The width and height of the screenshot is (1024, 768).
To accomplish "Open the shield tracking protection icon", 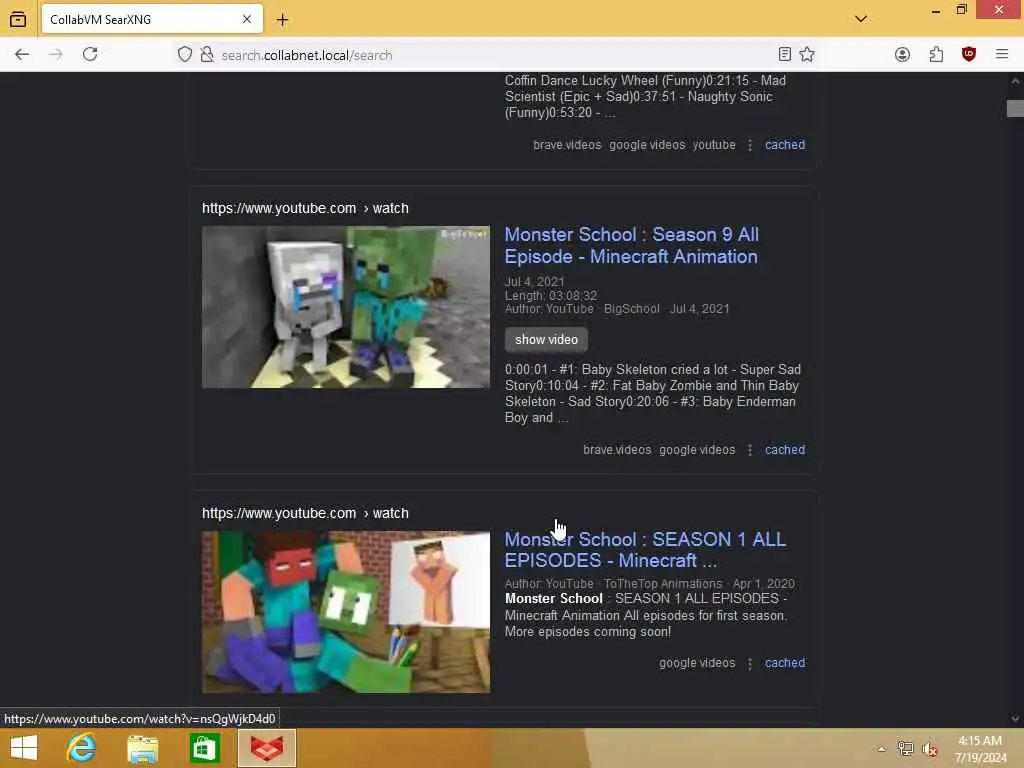I will (185, 55).
